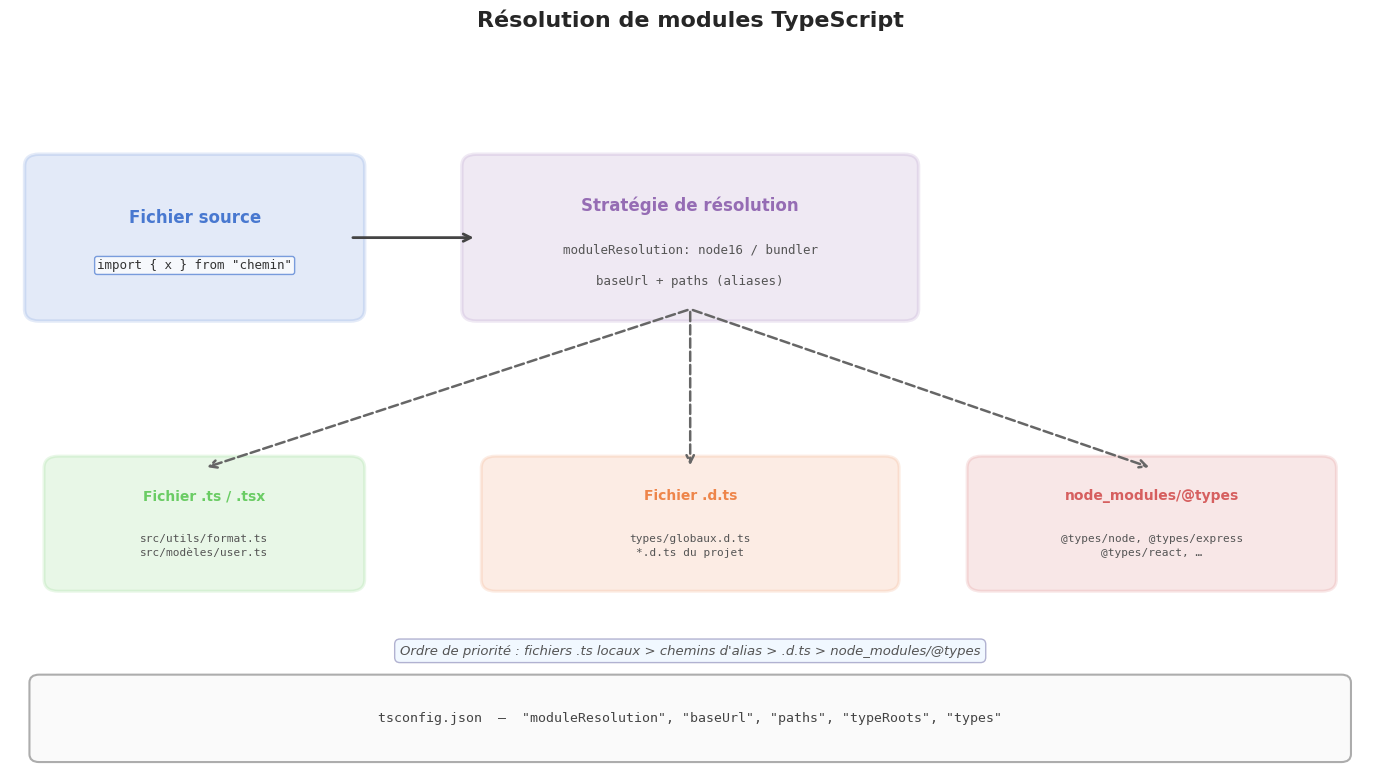The width and height of the screenshot is (1380, 780).
Task: Click the vertical dashed arrow to Fichier .d.ts
Action: point(690,390)
